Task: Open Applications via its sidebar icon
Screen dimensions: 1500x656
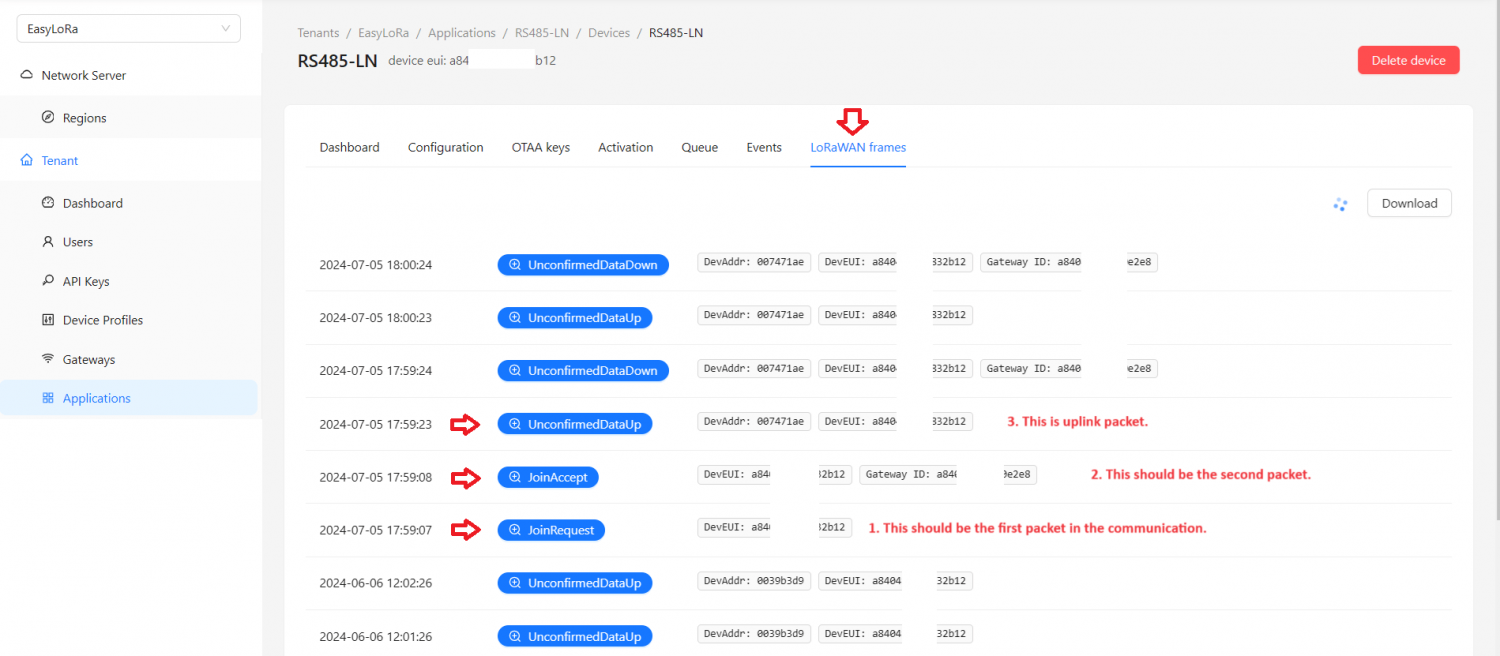Action: 47,397
